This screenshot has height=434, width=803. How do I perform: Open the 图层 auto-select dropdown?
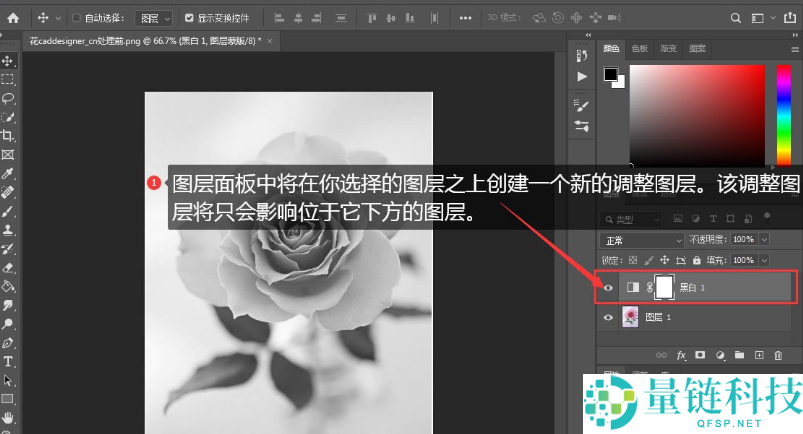tap(153, 18)
